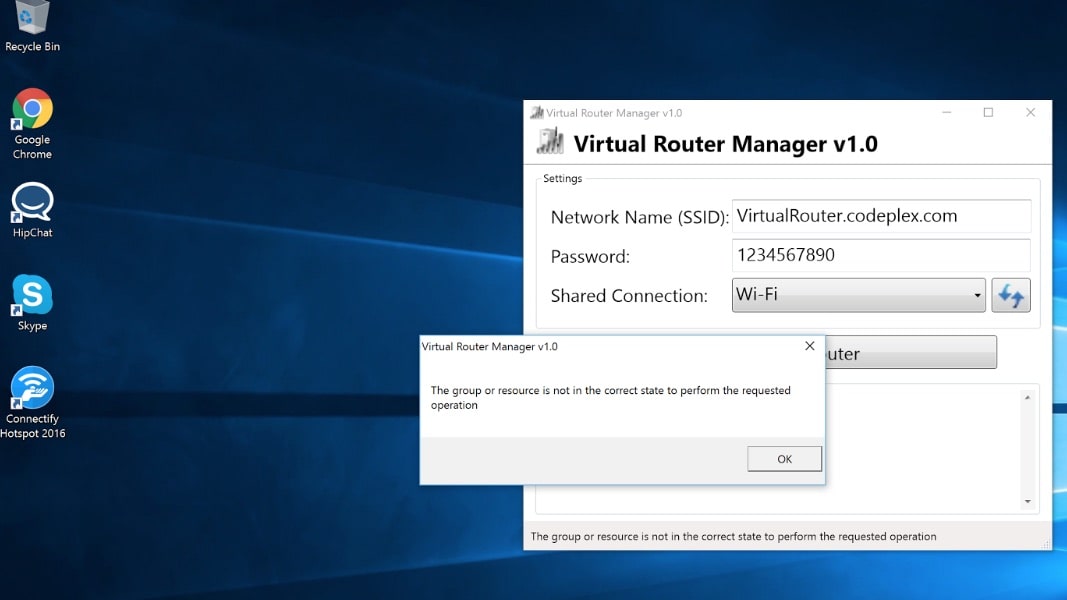Image resolution: width=1067 pixels, height=600 pixels.
Task: Click the status bar error message
Action: point(733,537)
